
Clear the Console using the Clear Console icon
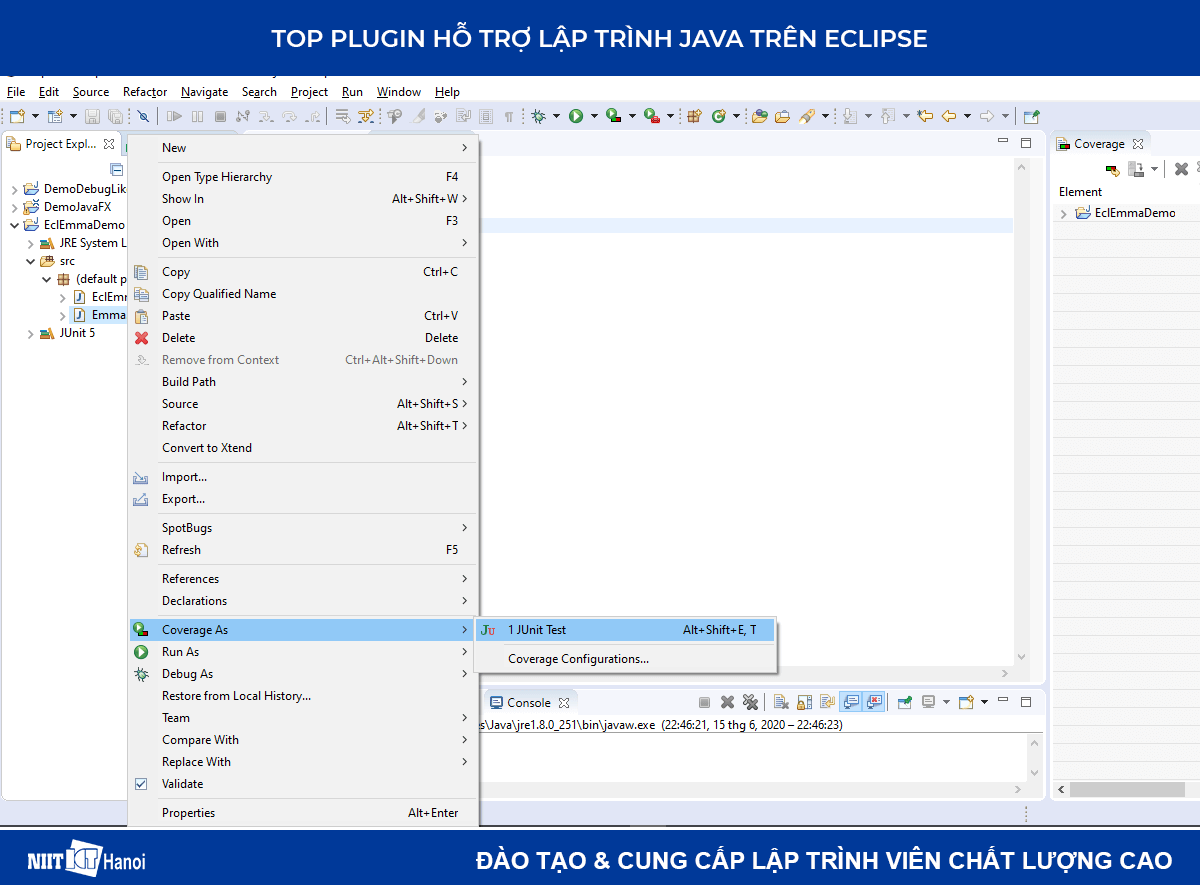pos(780,702)
